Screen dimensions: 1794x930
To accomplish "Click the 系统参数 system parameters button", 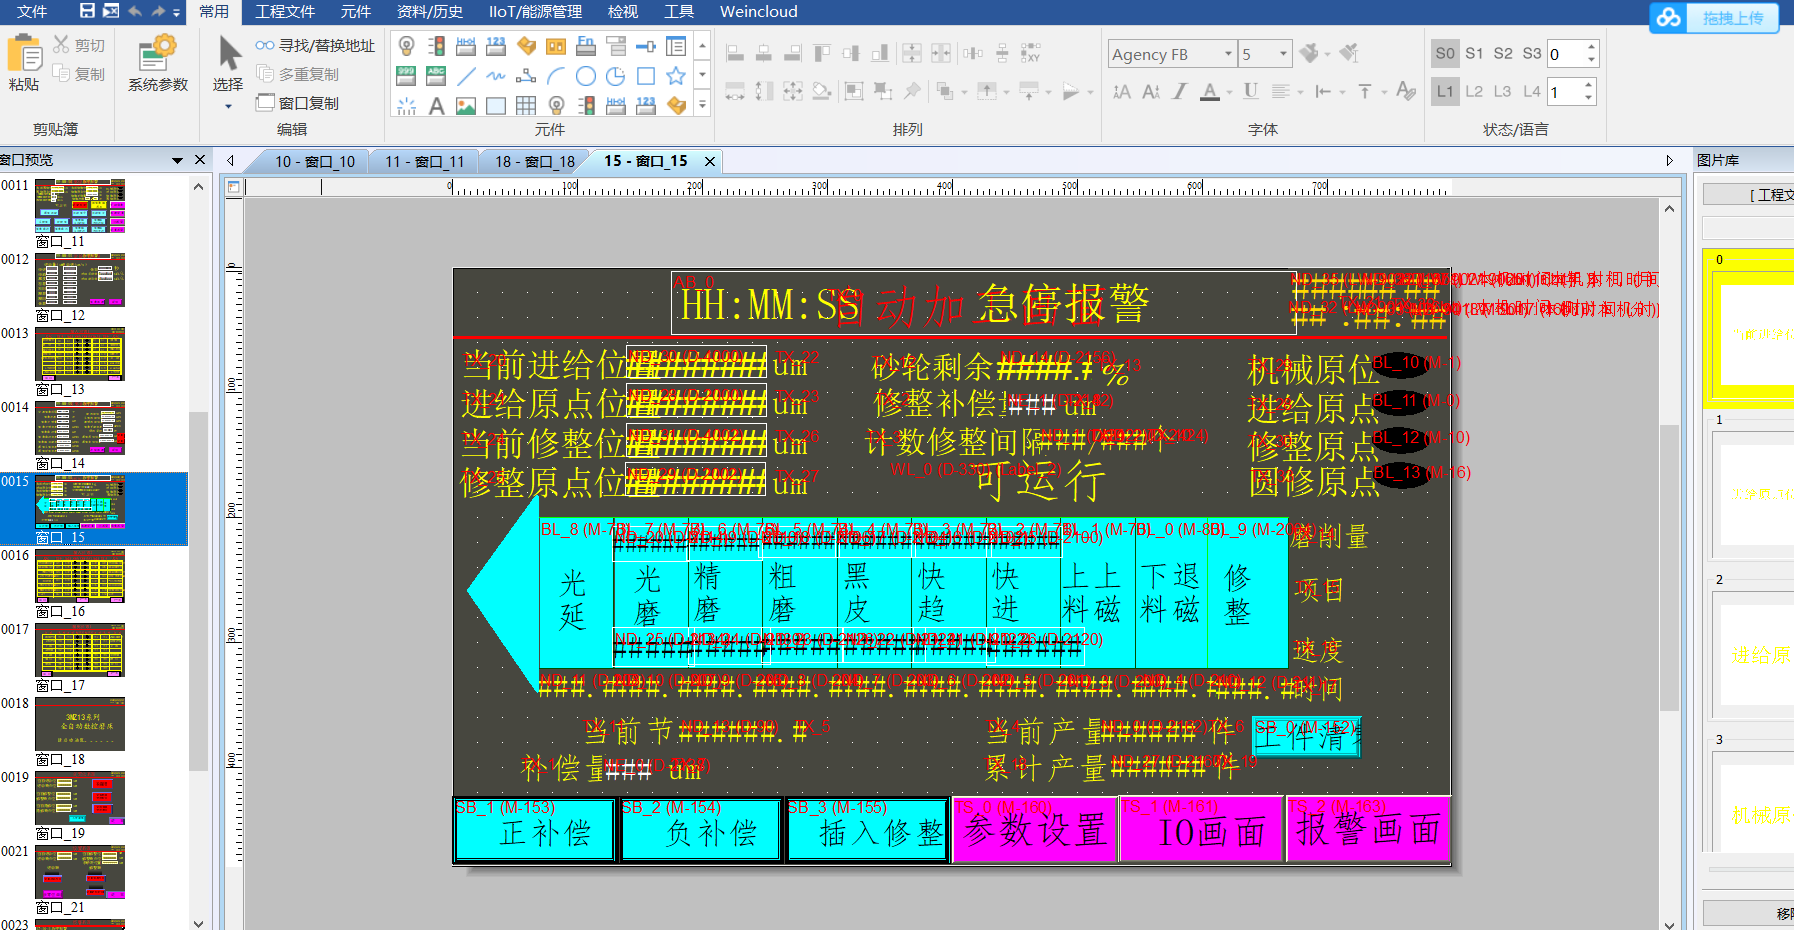I will pyautogui.click(x=158, y=63).
